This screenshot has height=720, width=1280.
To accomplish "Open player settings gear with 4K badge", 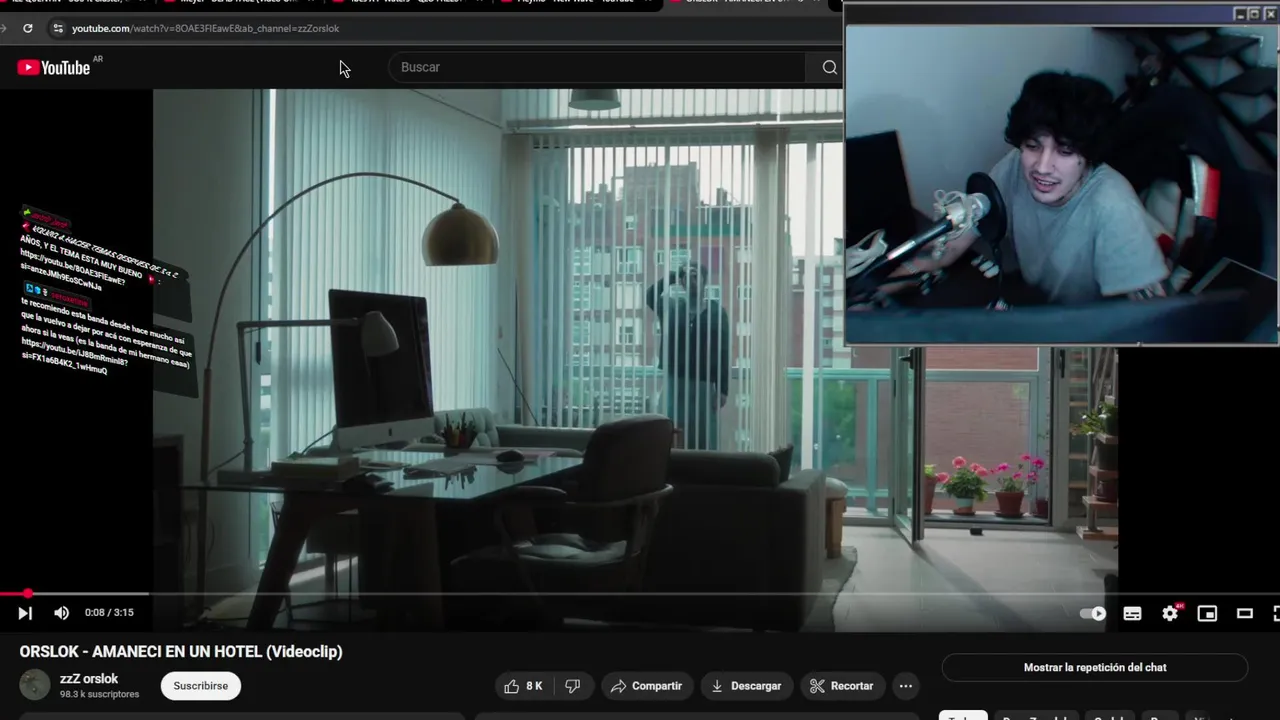I will tap(1170, 614).
